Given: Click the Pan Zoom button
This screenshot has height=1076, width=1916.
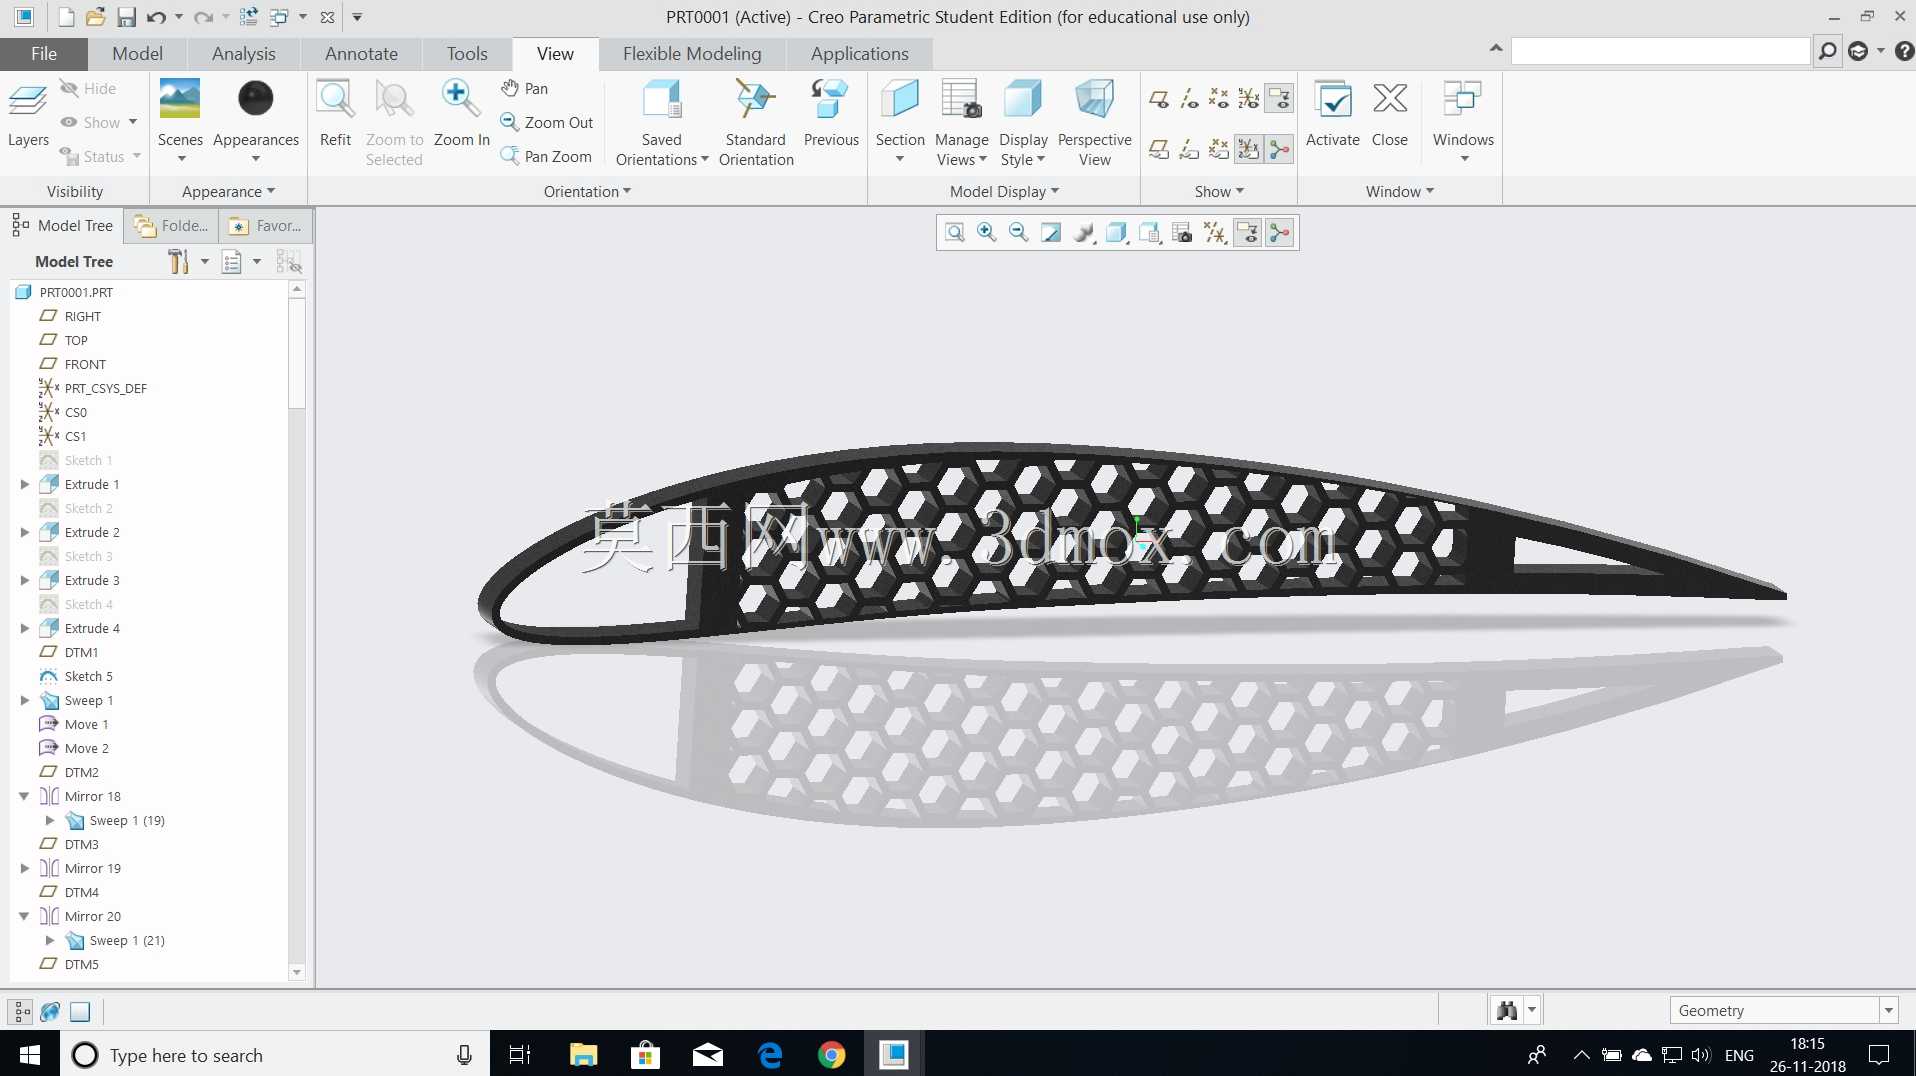Looking at the screenshot, I should point(547,156).
